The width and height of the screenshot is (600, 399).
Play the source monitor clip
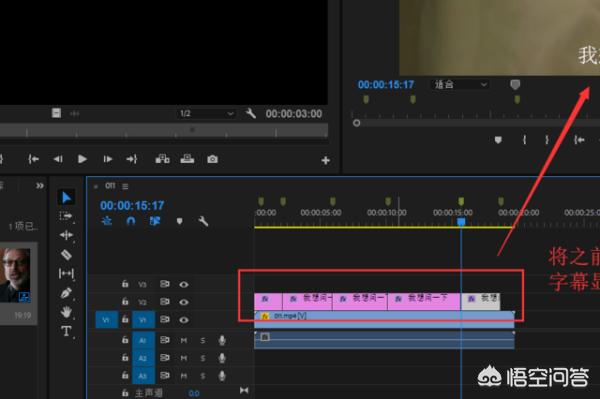[x=82, y=159]
